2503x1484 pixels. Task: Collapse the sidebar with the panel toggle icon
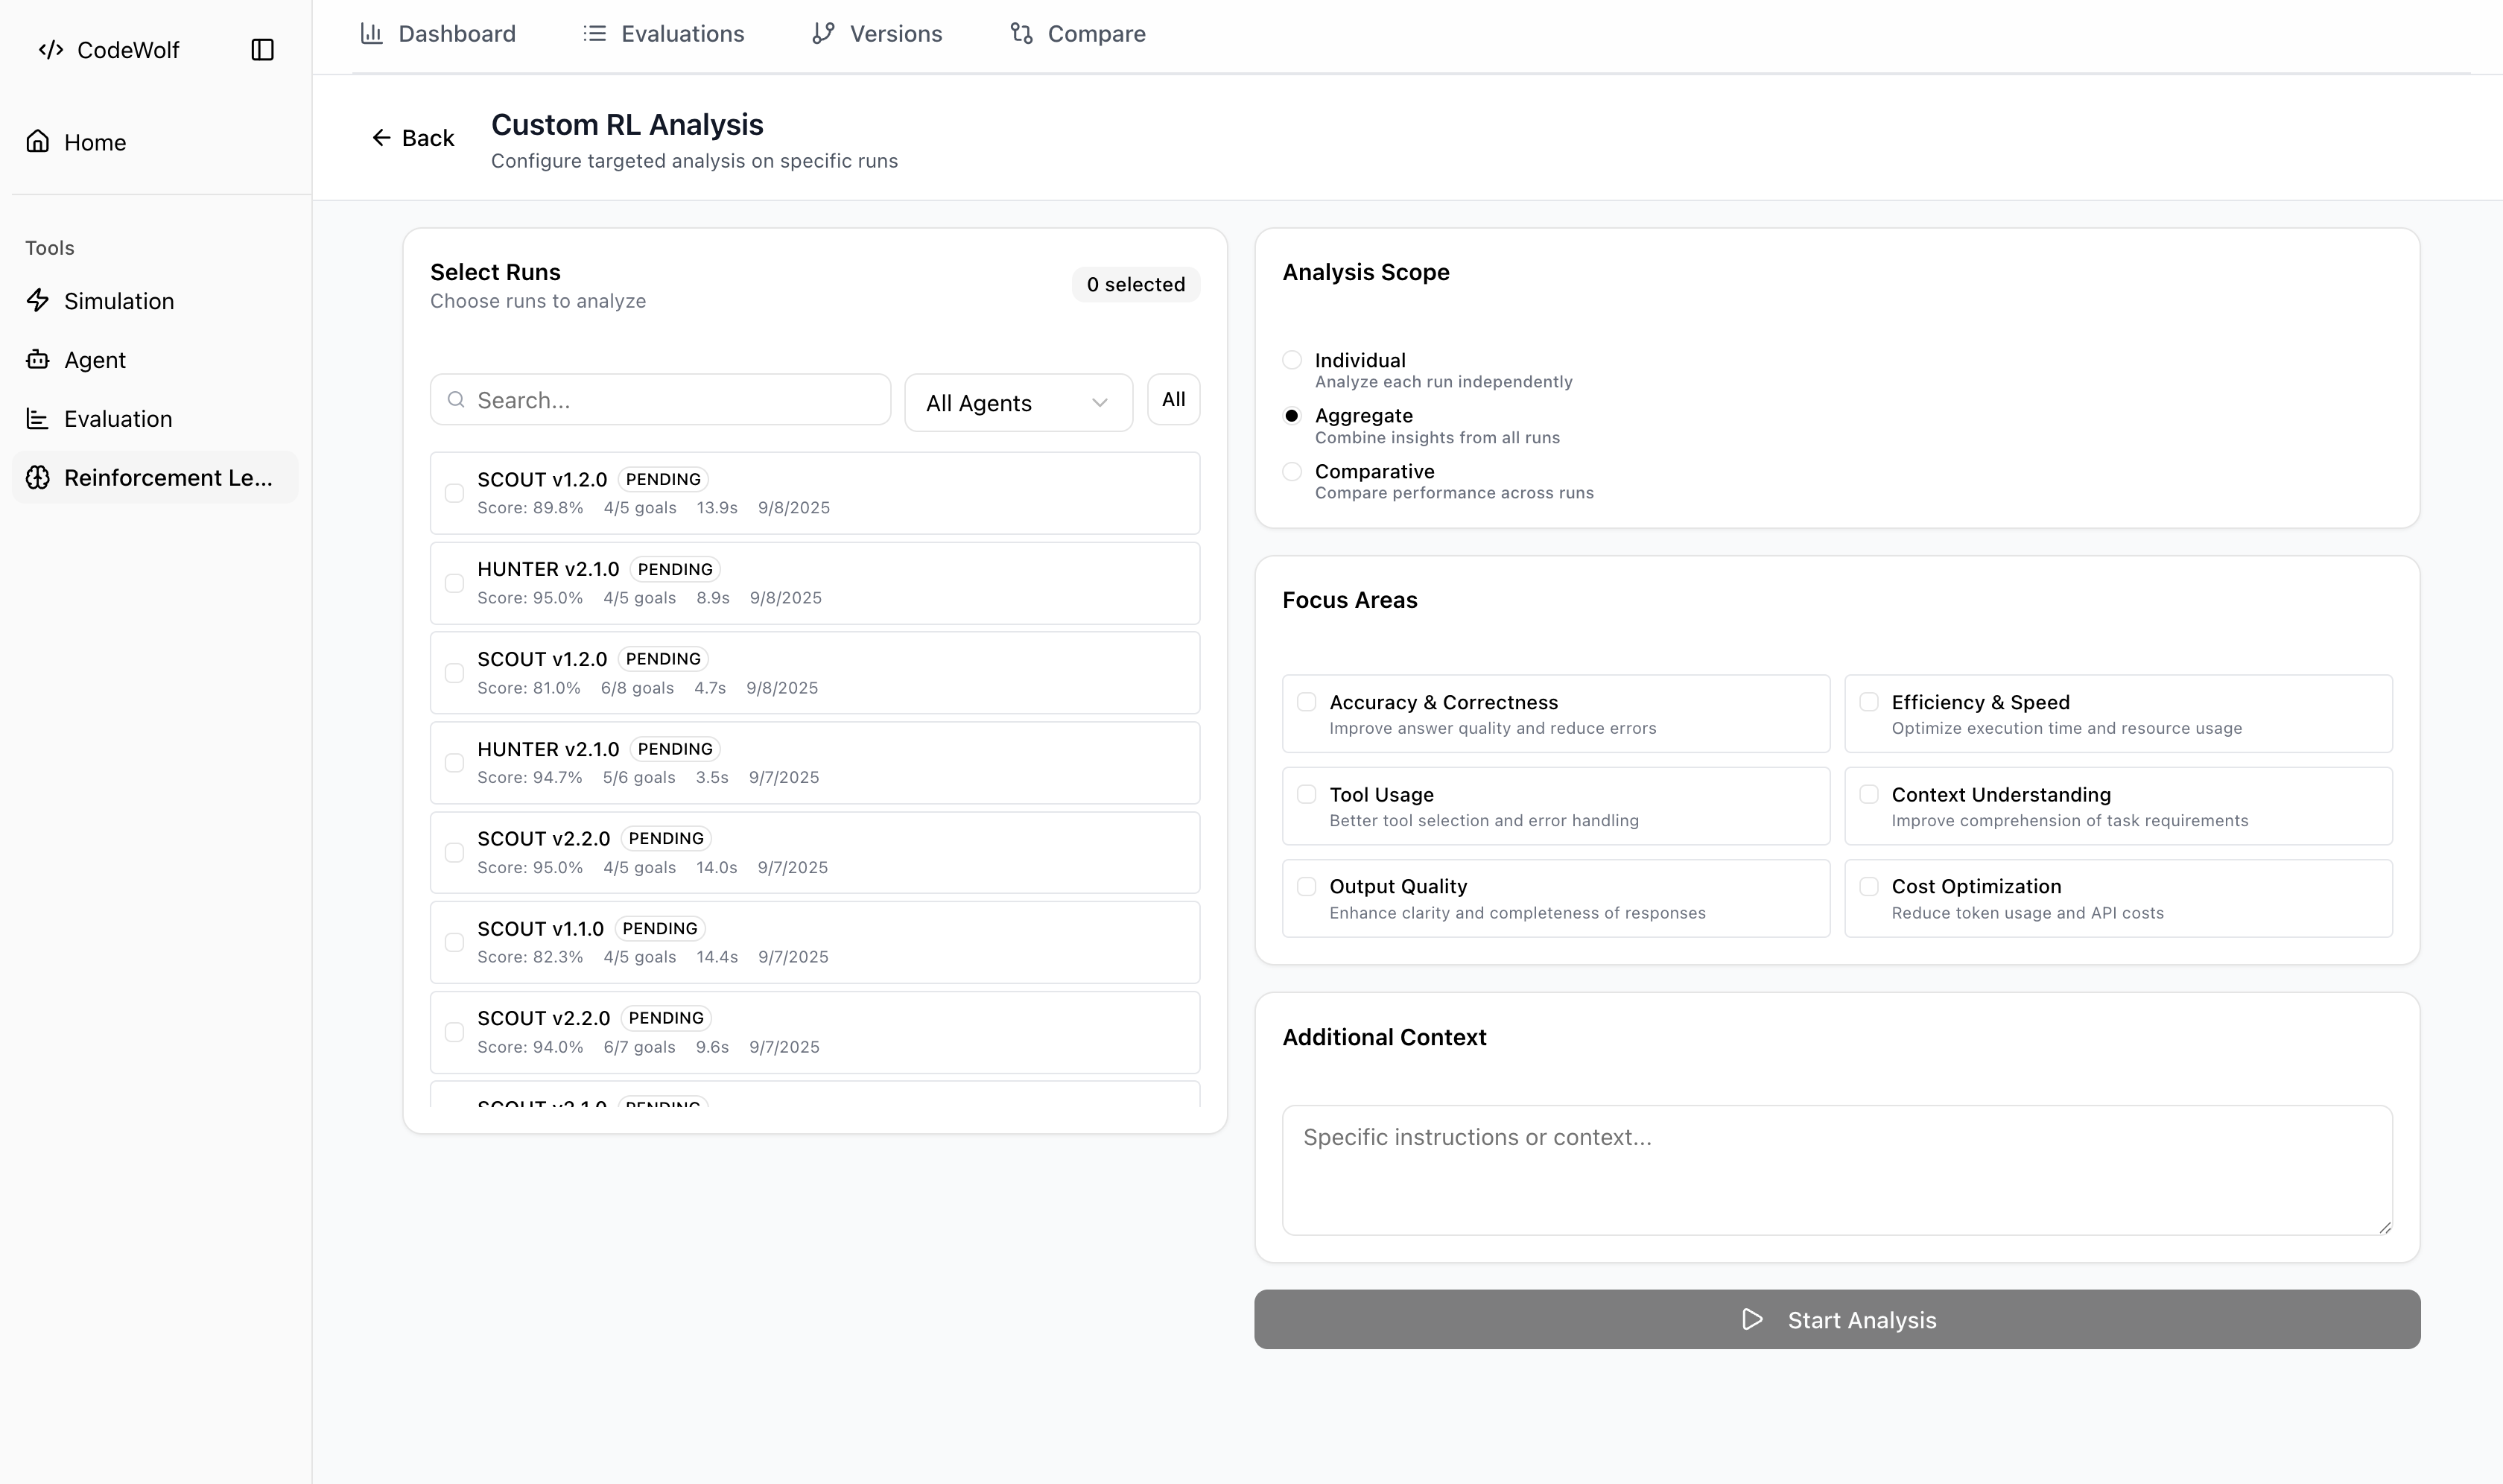coord(263,49)
